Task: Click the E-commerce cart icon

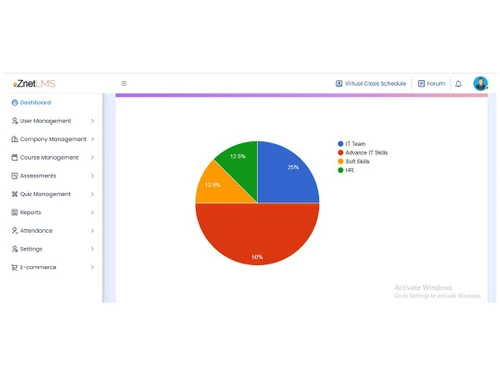Action: pos(14,267)
